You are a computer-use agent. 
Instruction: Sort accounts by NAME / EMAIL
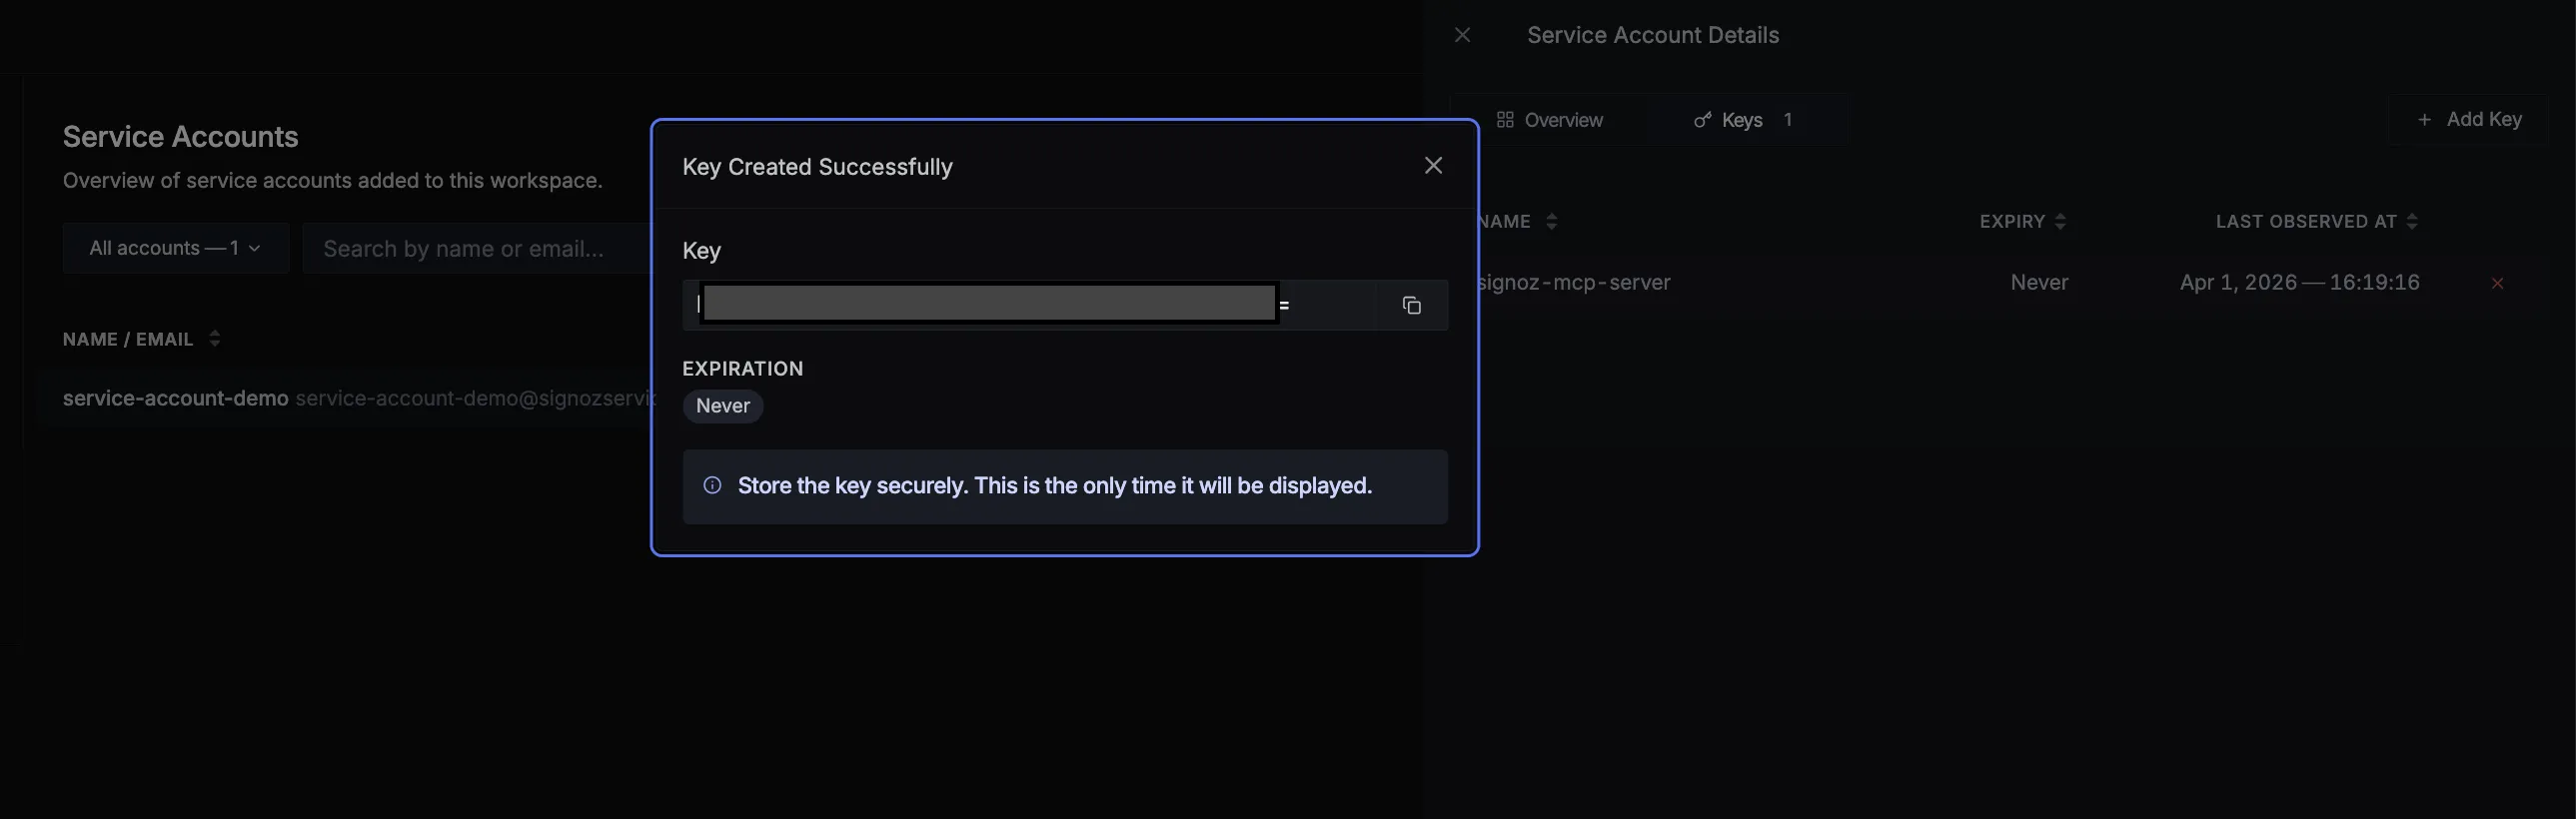coord(214,339)
